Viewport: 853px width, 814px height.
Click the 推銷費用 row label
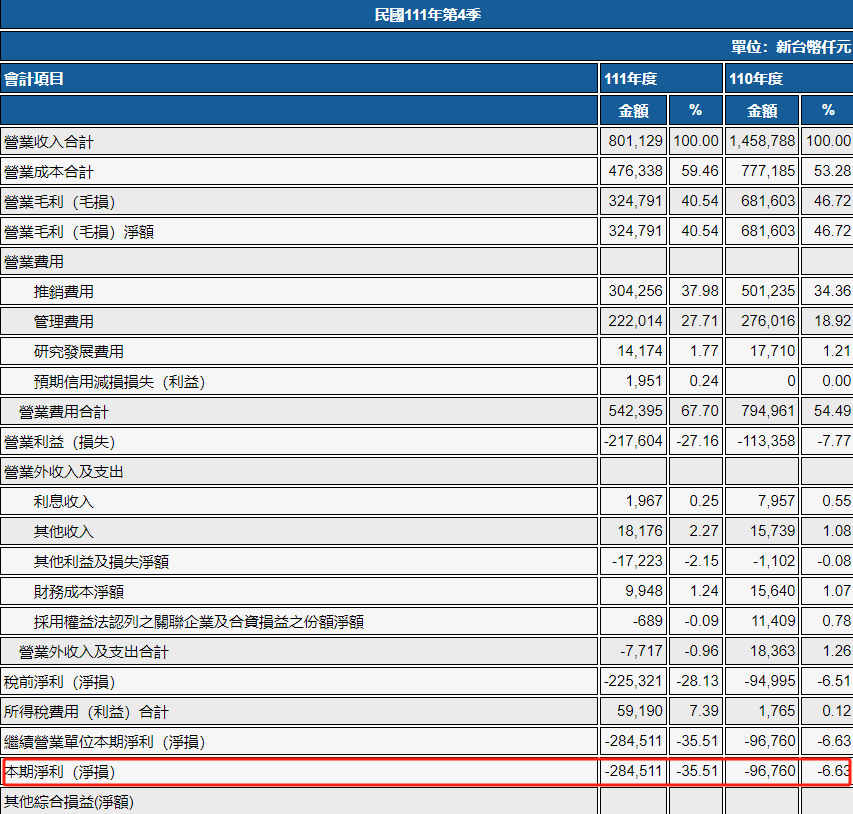[x=63, y=292]
